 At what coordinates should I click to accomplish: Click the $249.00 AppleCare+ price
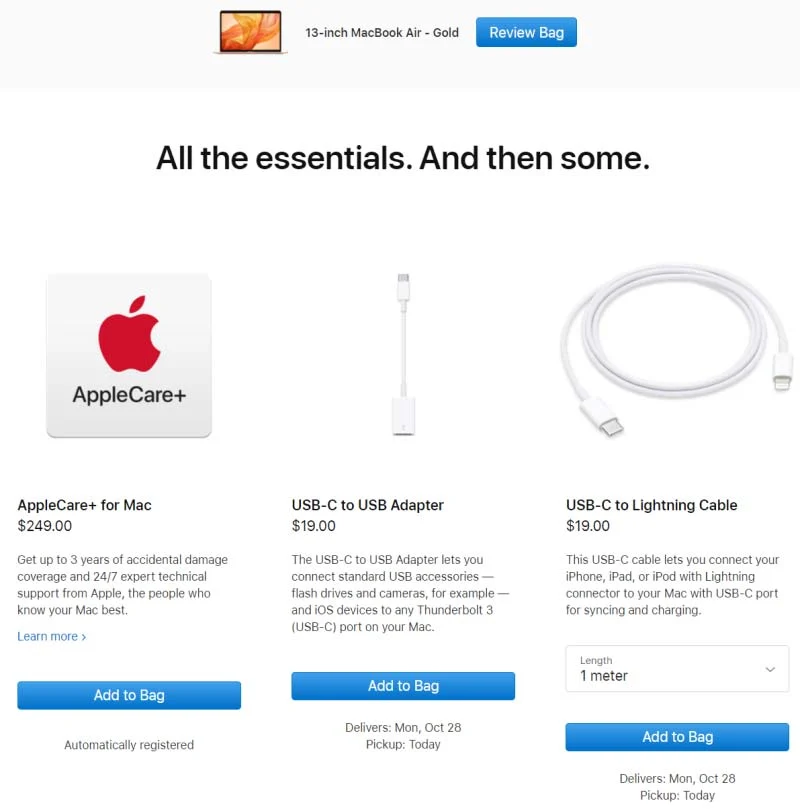[x=45, y=526]
